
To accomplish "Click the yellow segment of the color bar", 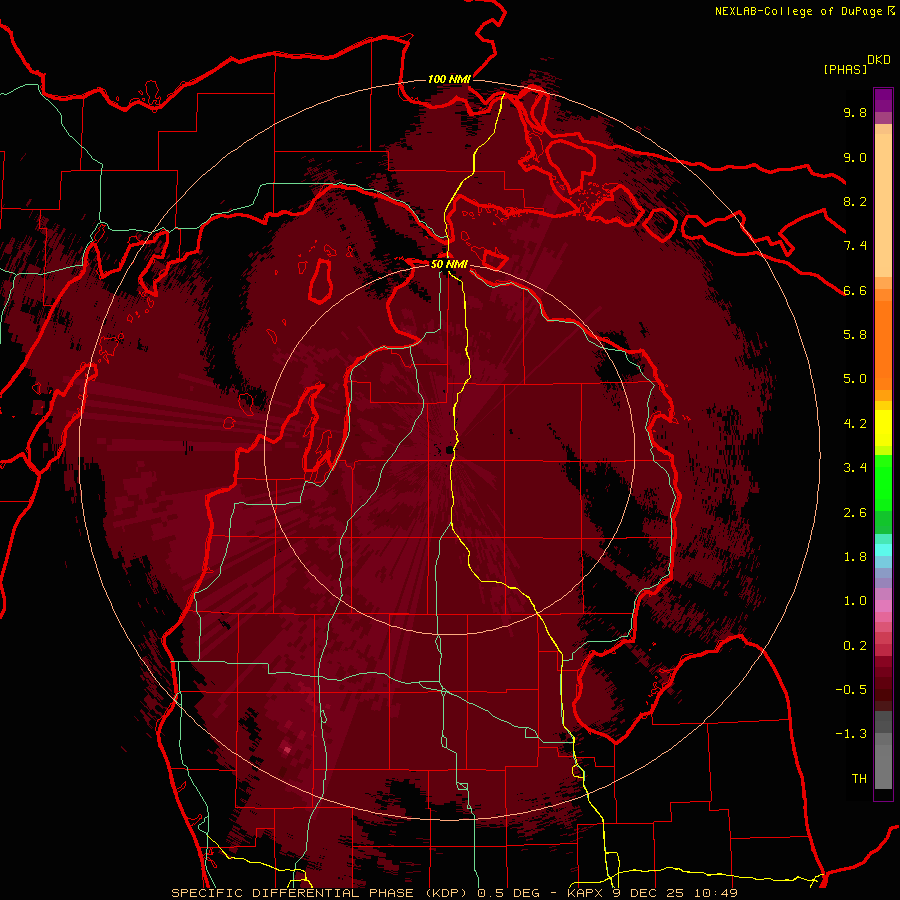I will pos(883,428).
